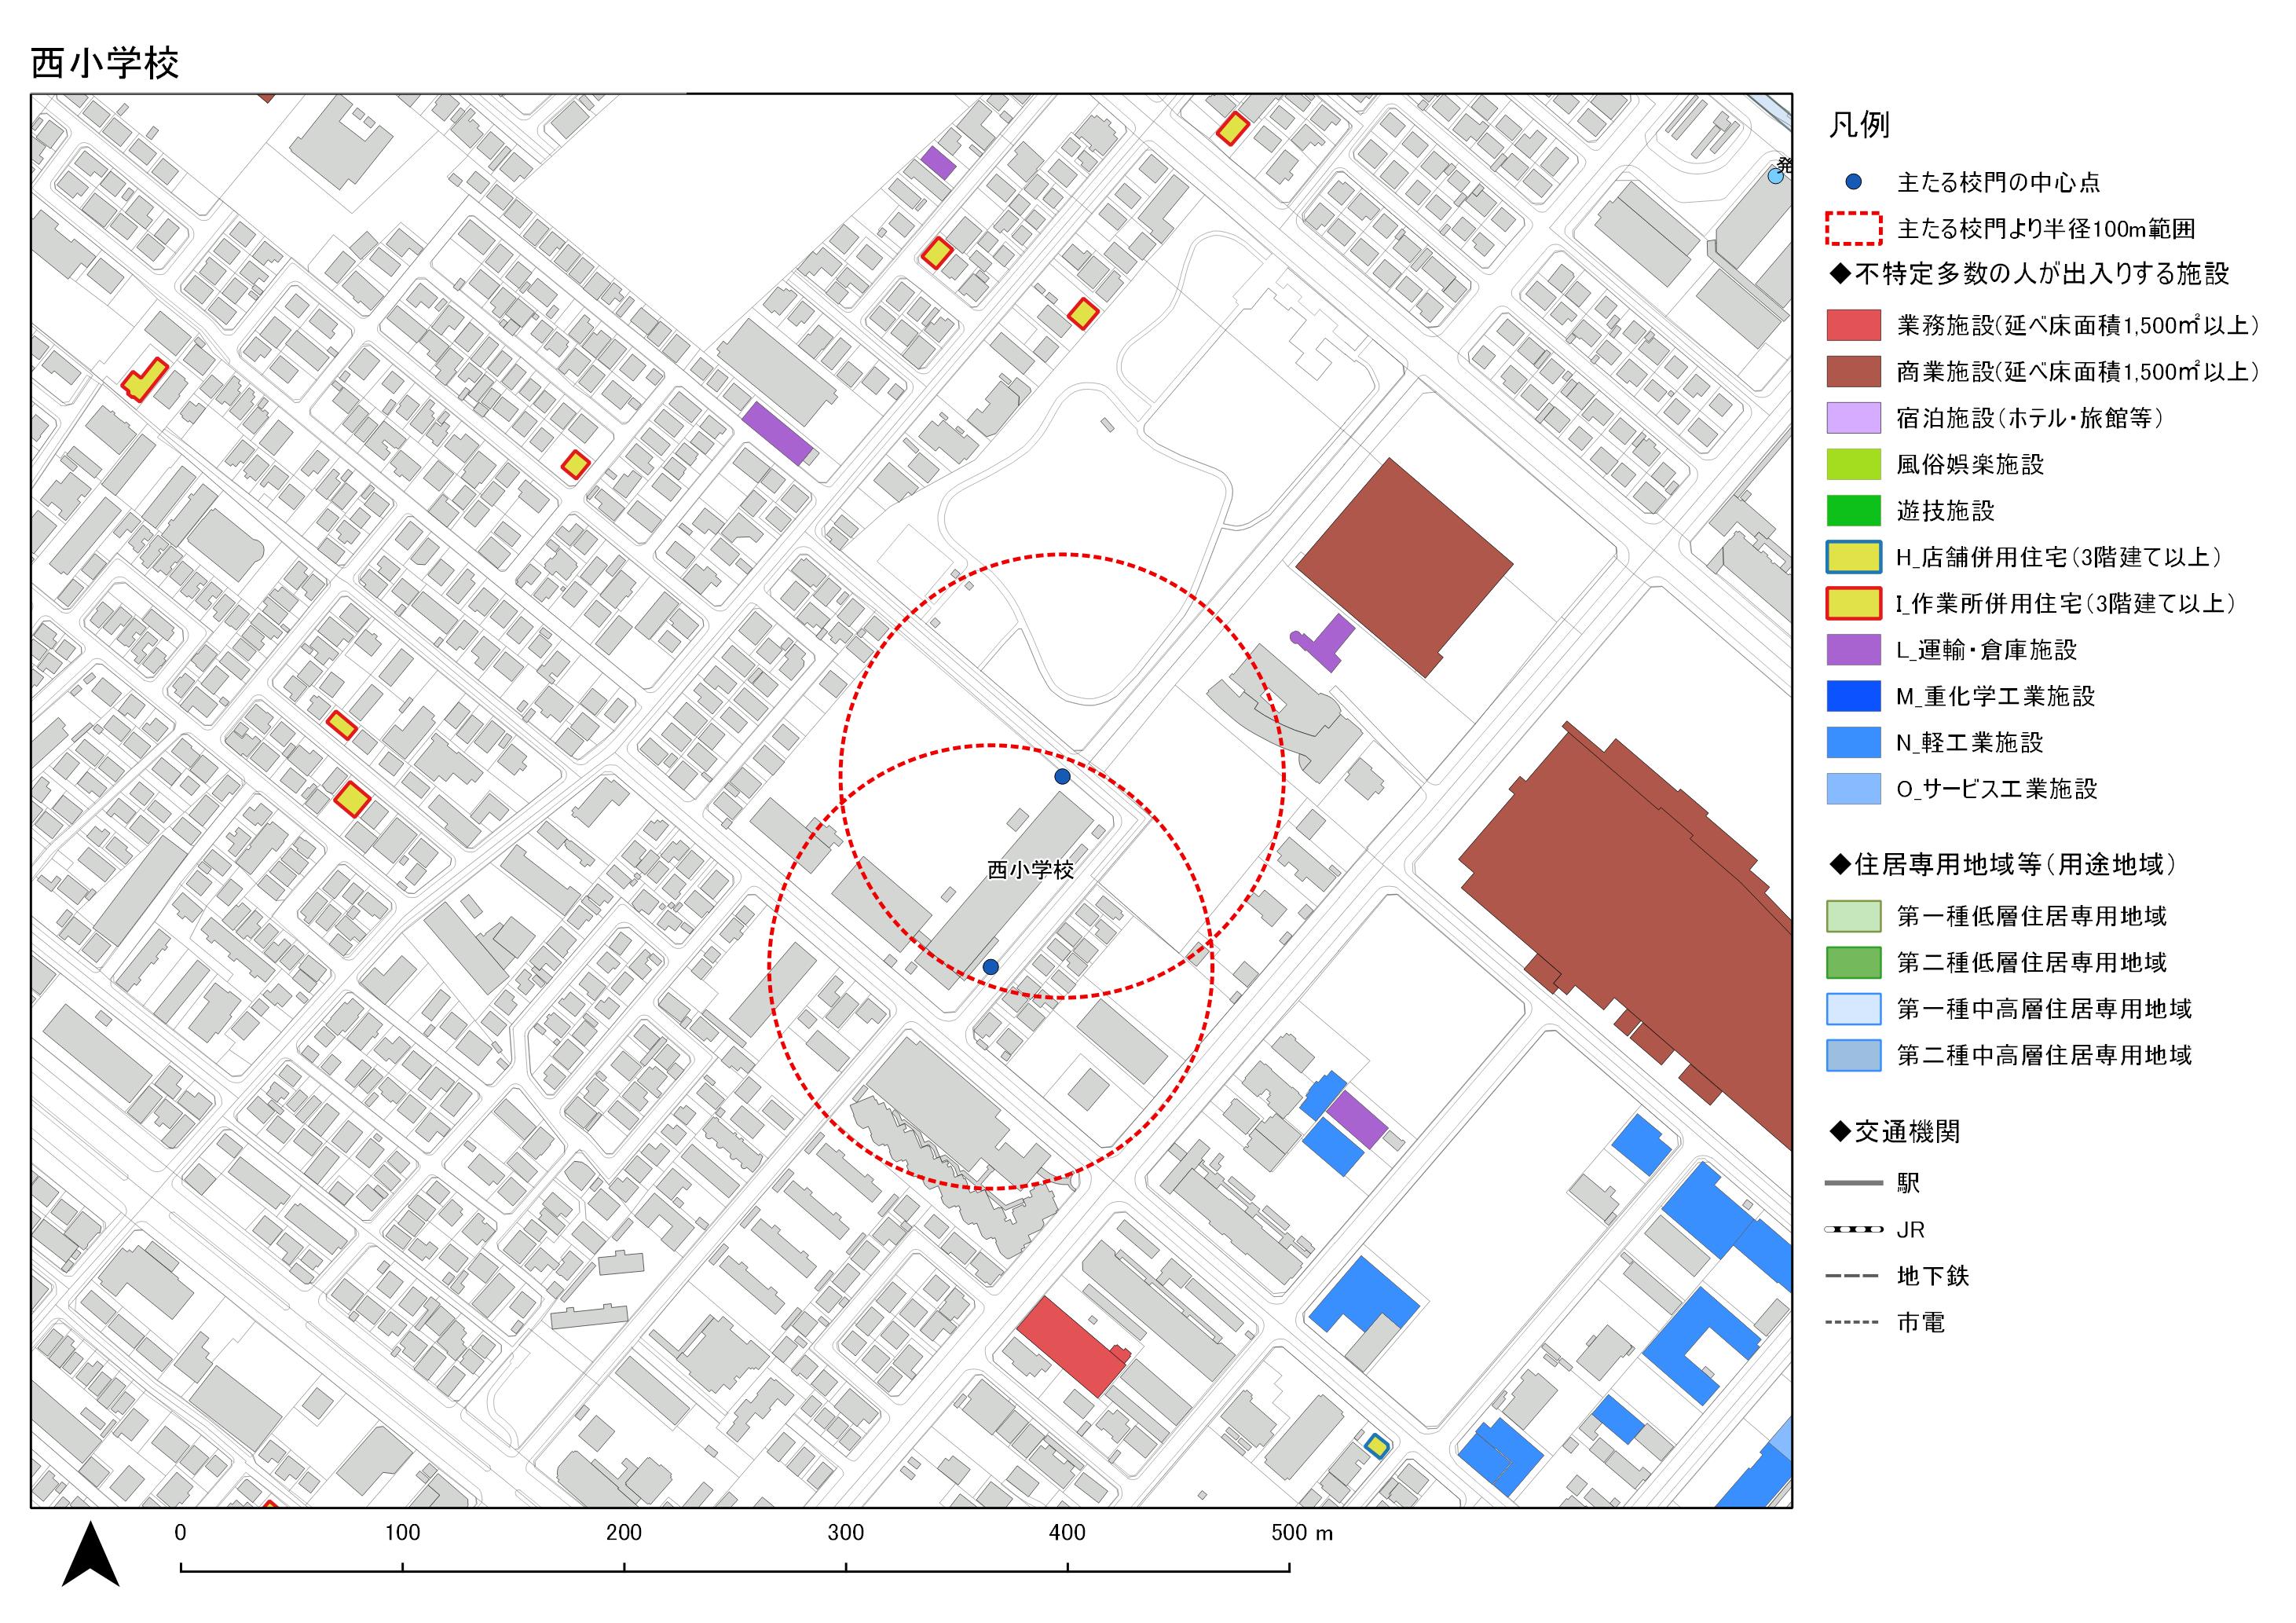Viewport: 2296px width, 1623px height.
Task: Select the 商業施設 brown legend swatch
Action: coord(1853,372)
